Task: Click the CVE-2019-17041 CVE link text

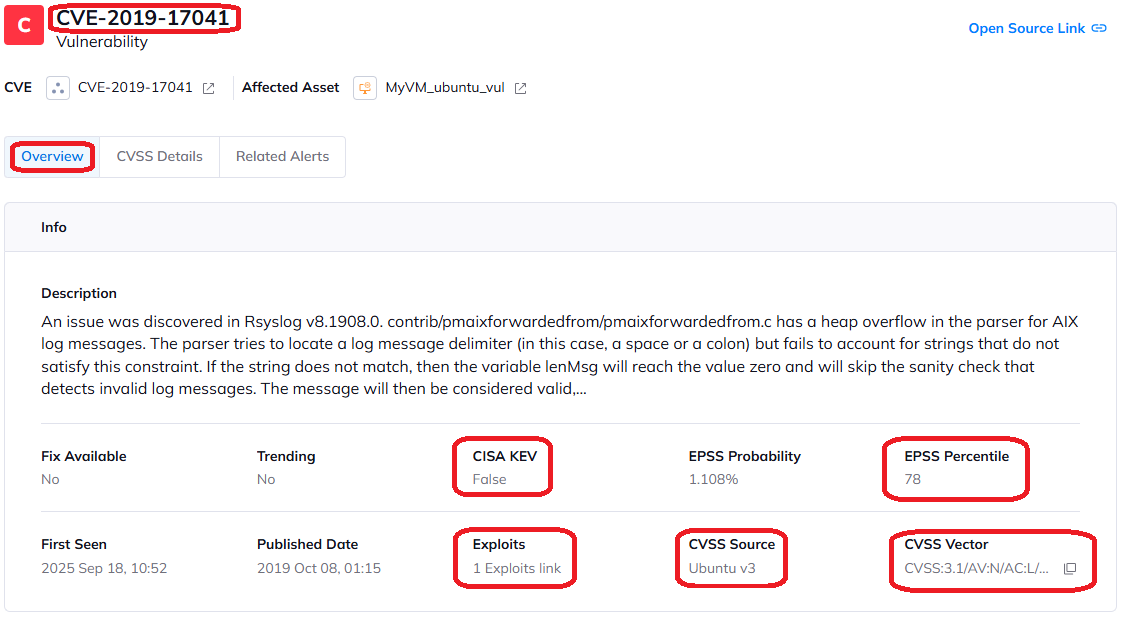Action: (135, 88)
